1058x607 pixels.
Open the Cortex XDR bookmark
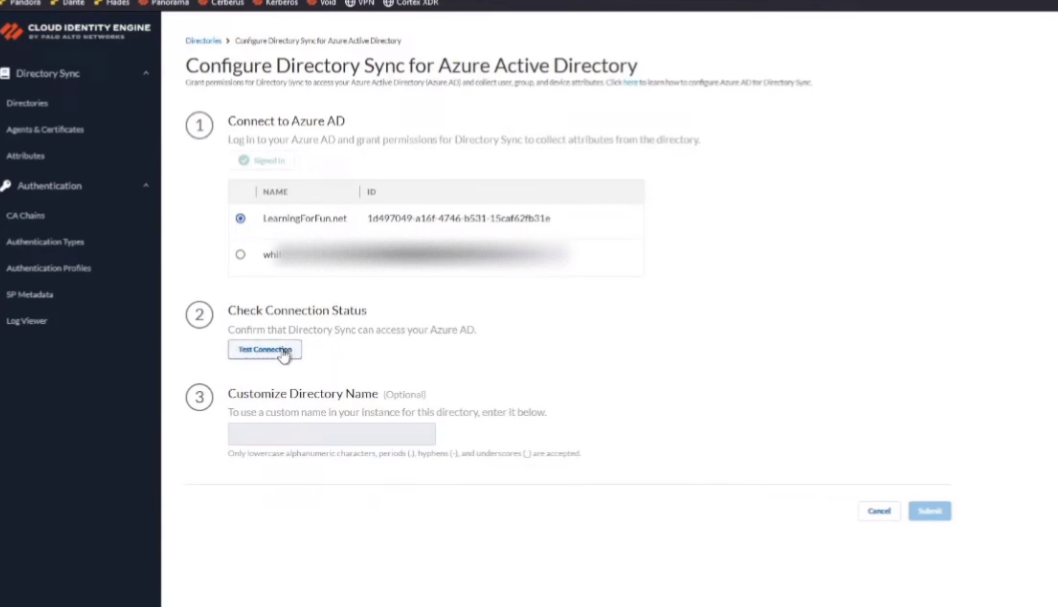tap(411, 3)
